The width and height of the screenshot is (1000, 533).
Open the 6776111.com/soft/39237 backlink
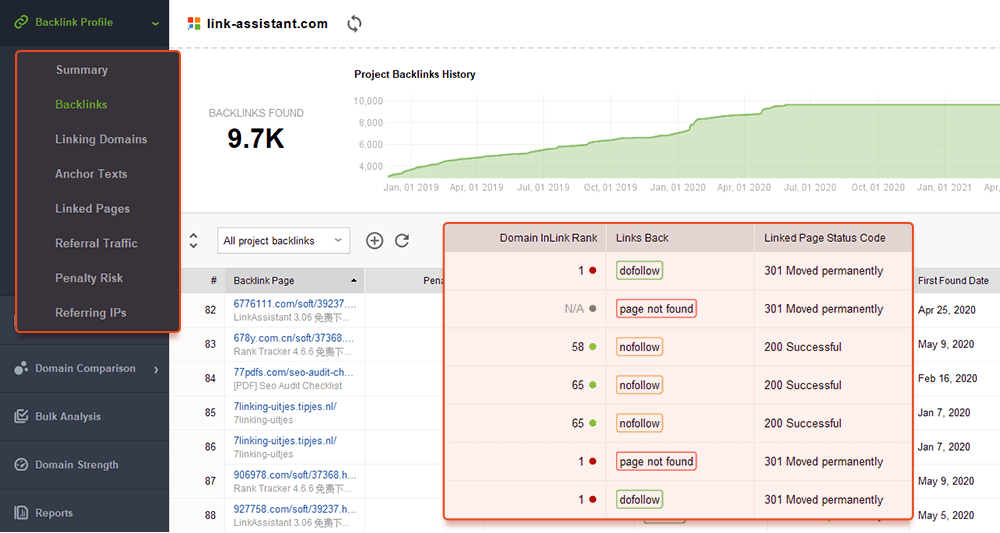click(295, 303)
